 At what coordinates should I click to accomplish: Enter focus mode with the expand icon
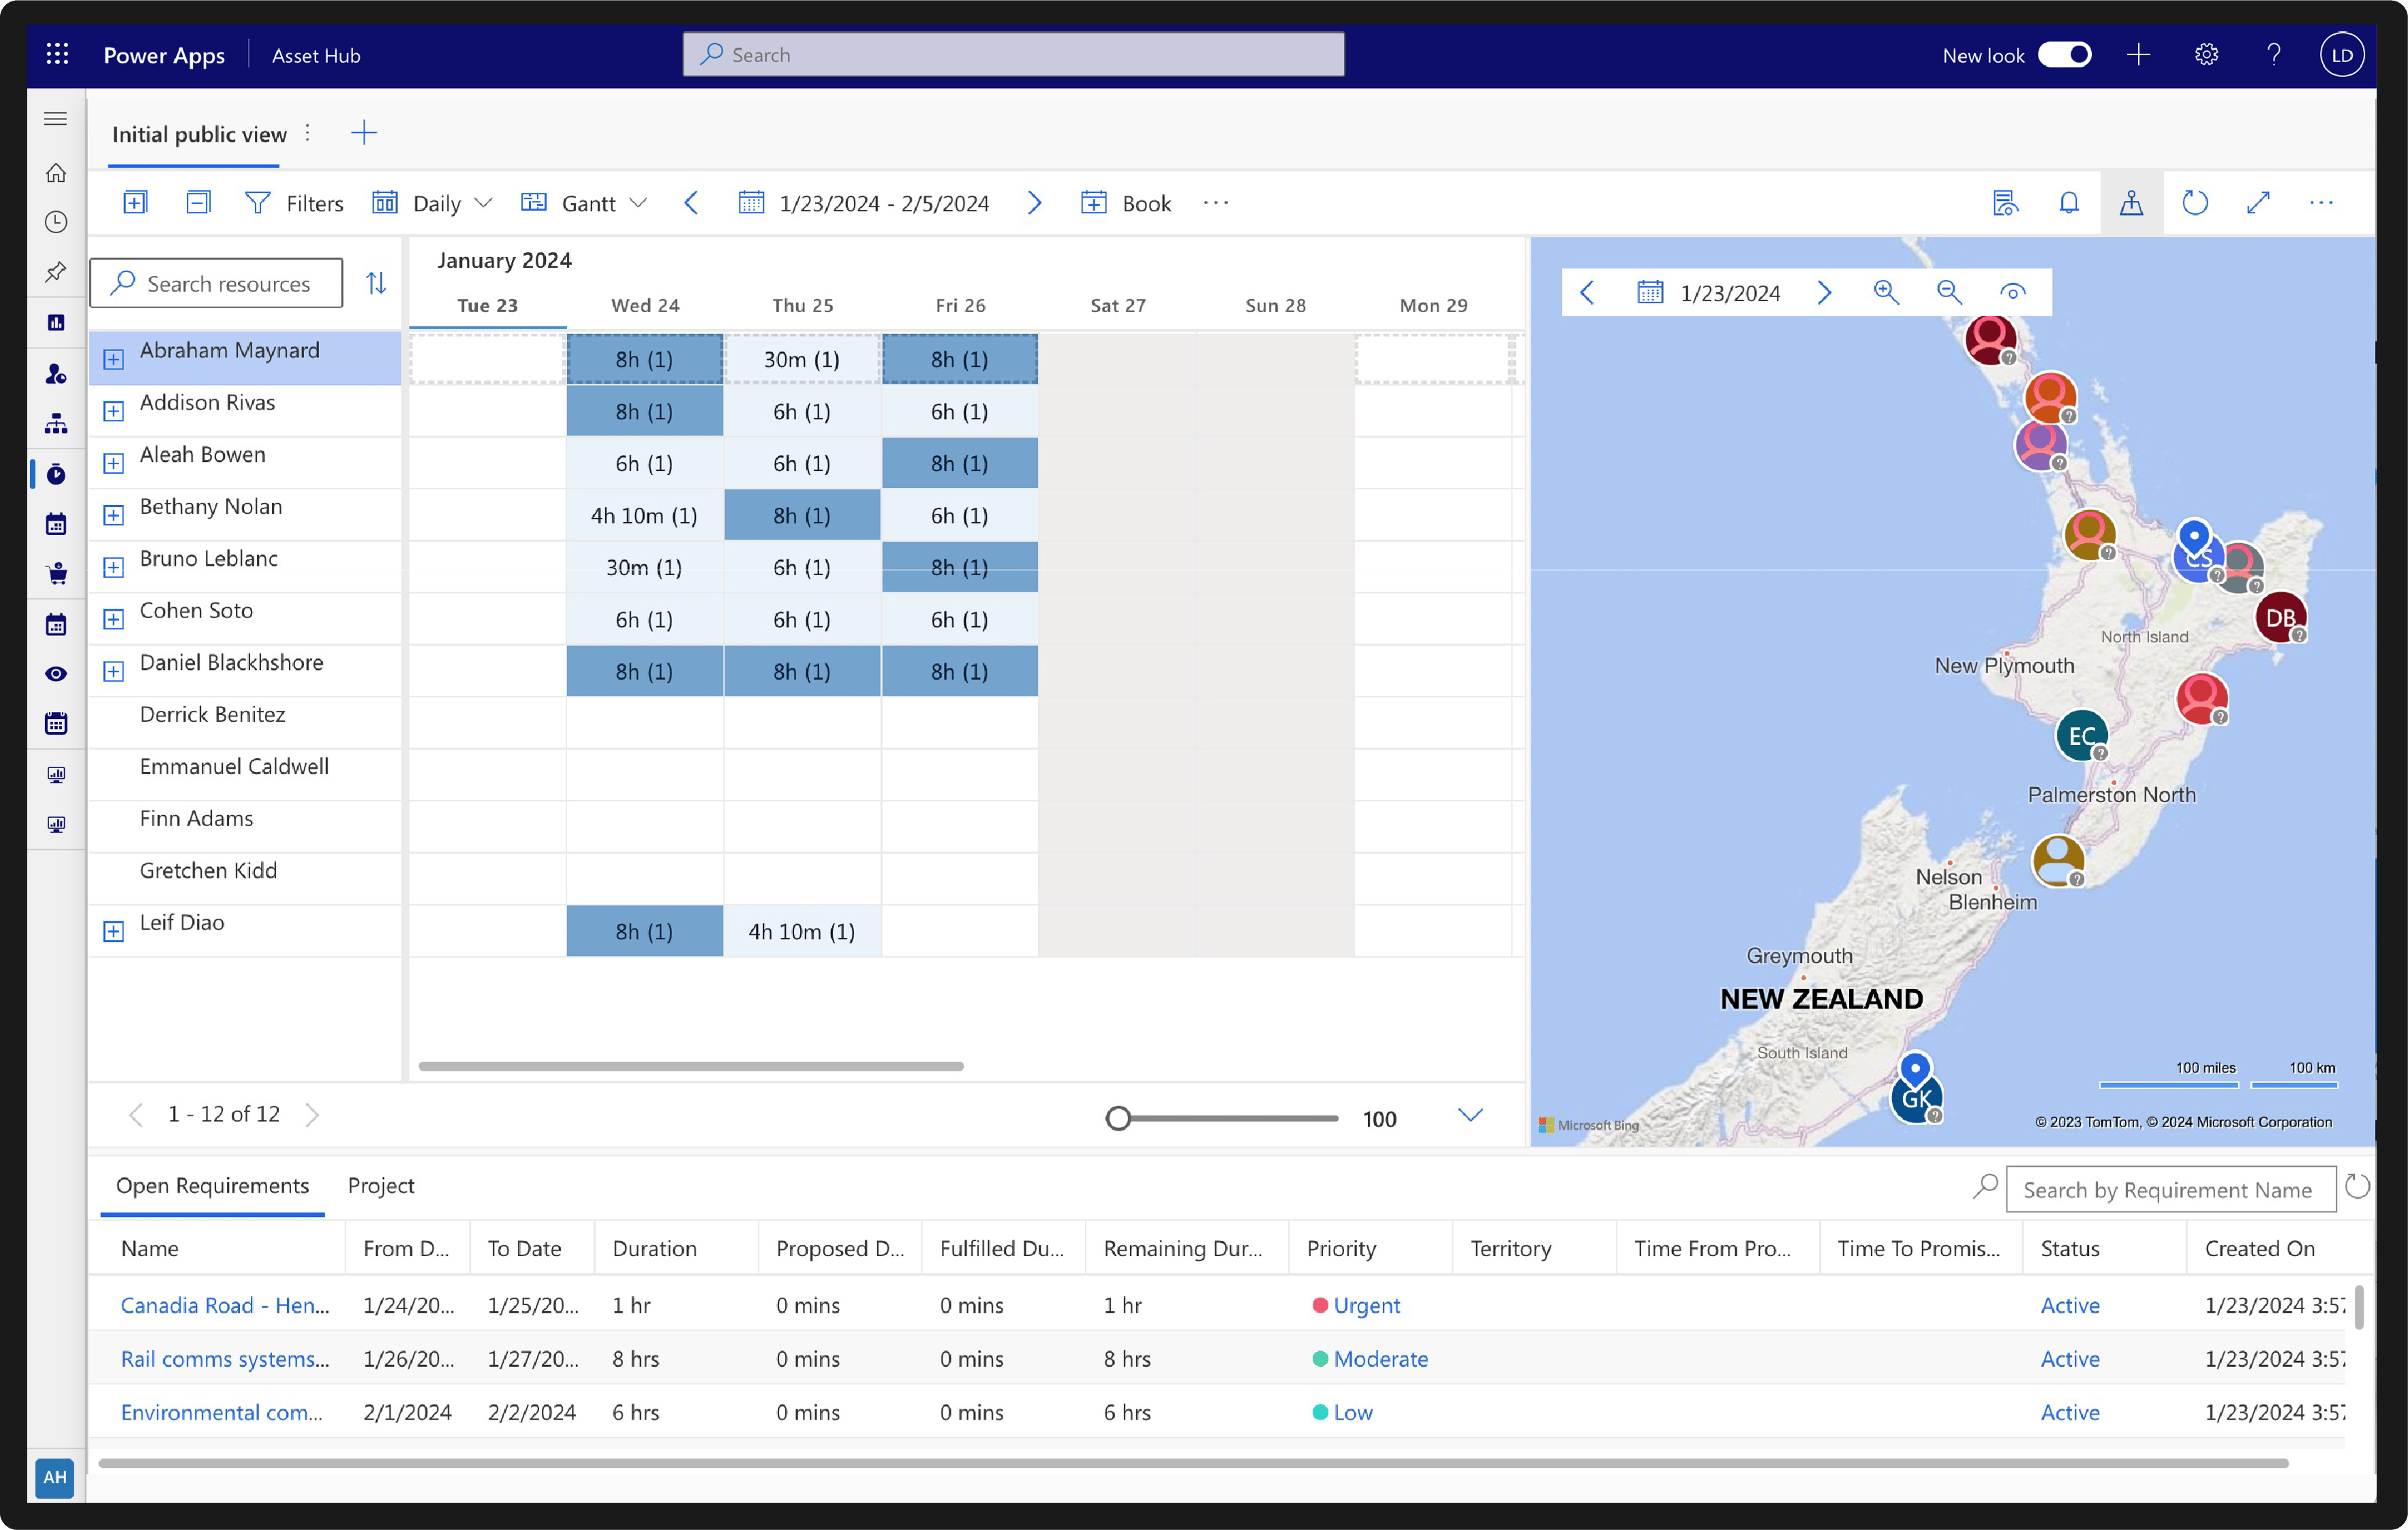[x=2258, y=203]
